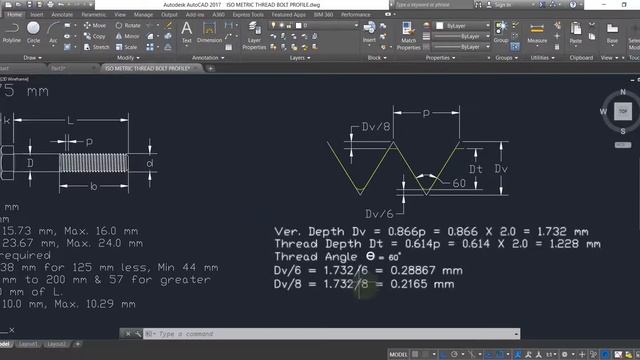Click TOP face of the ViewCube

(623, 111)
